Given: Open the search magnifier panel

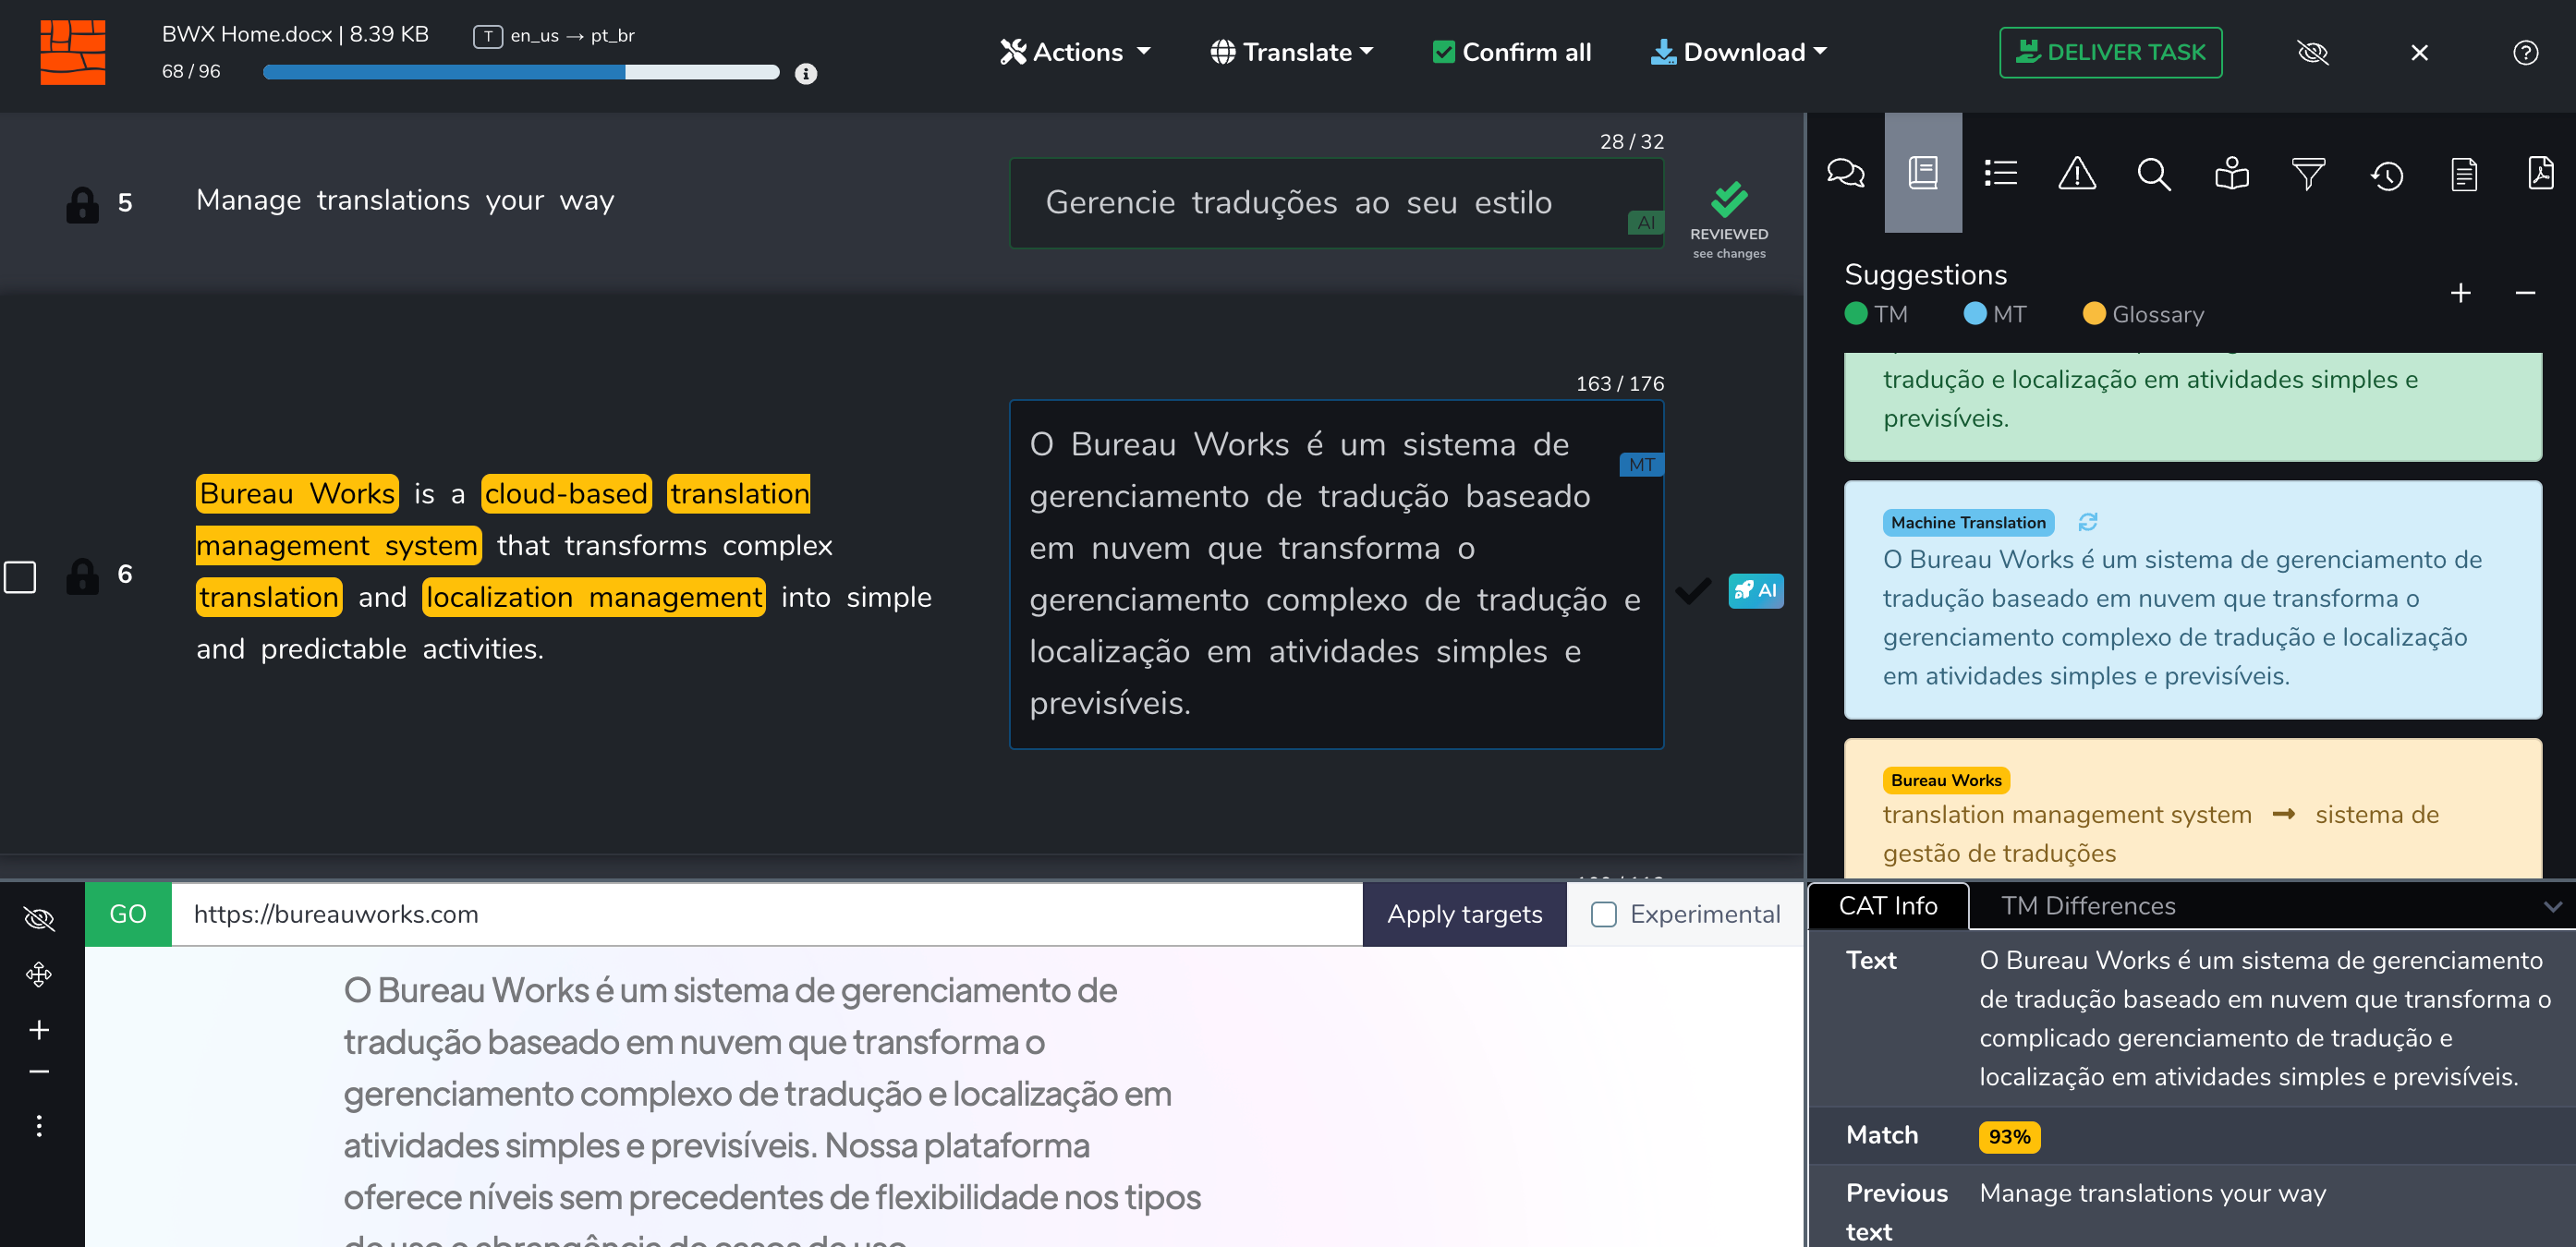Looking at the screenshot, I should pos(2153,173).
